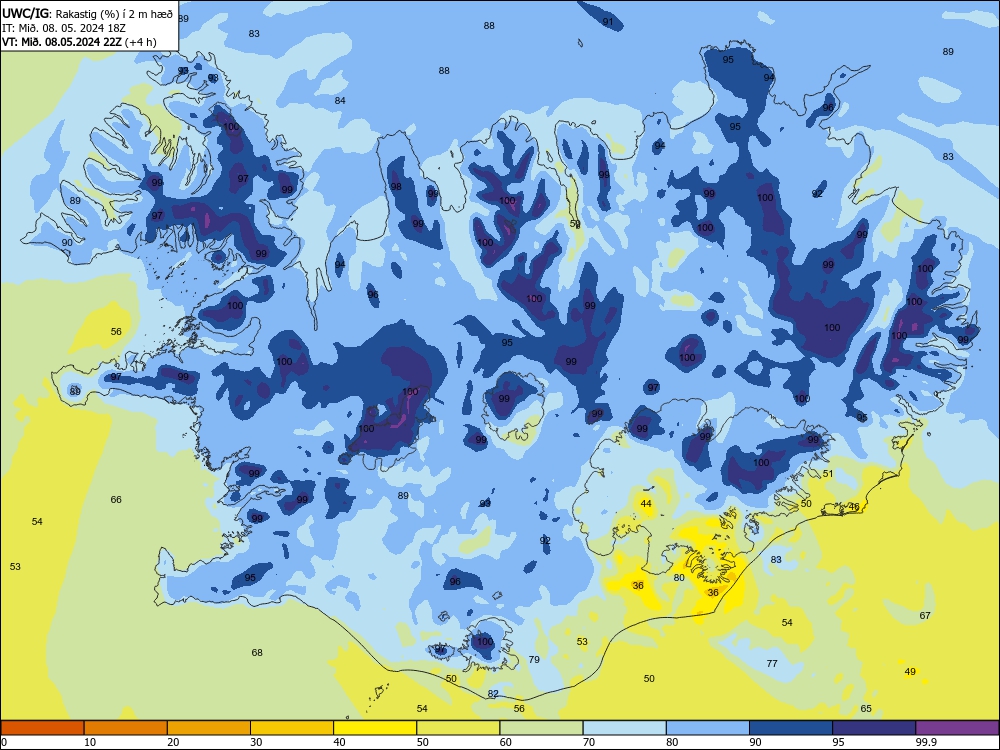Viewport: 1000px width, 750px height.
Task: Click the '99.9' legend tick label
Action: pyautogui.click(x=926, y=742)
